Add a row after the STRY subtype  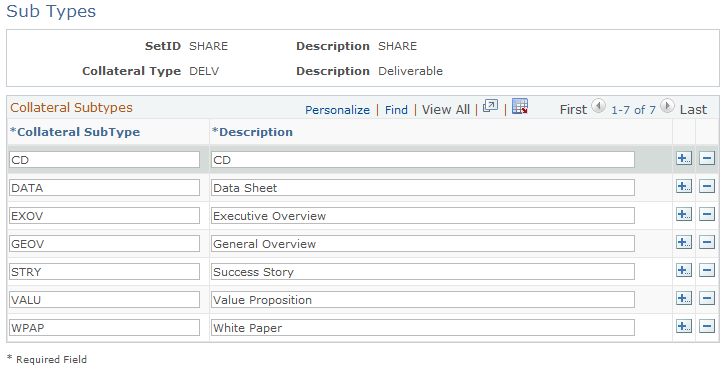point(684,271)
